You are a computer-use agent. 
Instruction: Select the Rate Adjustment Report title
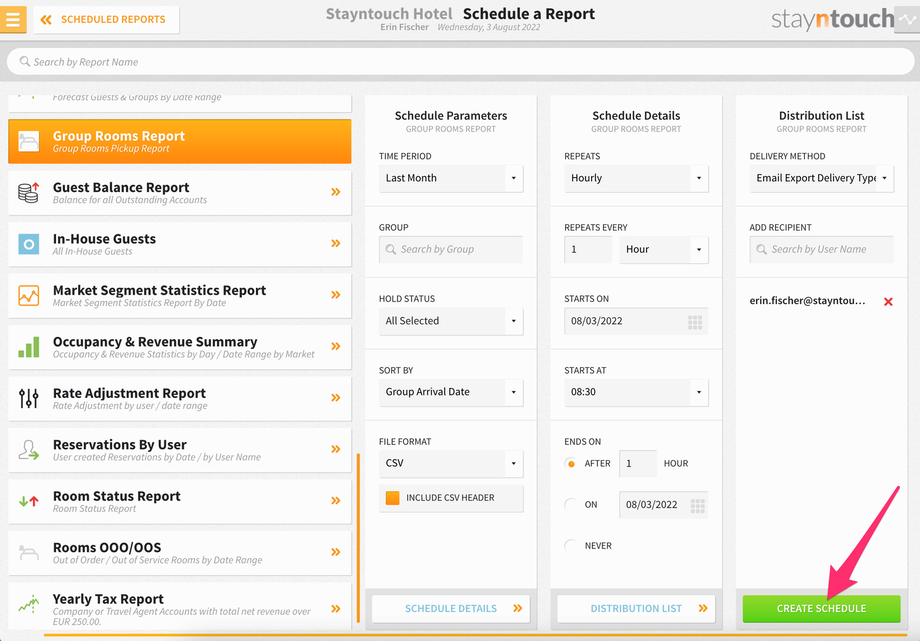(129, 393)
